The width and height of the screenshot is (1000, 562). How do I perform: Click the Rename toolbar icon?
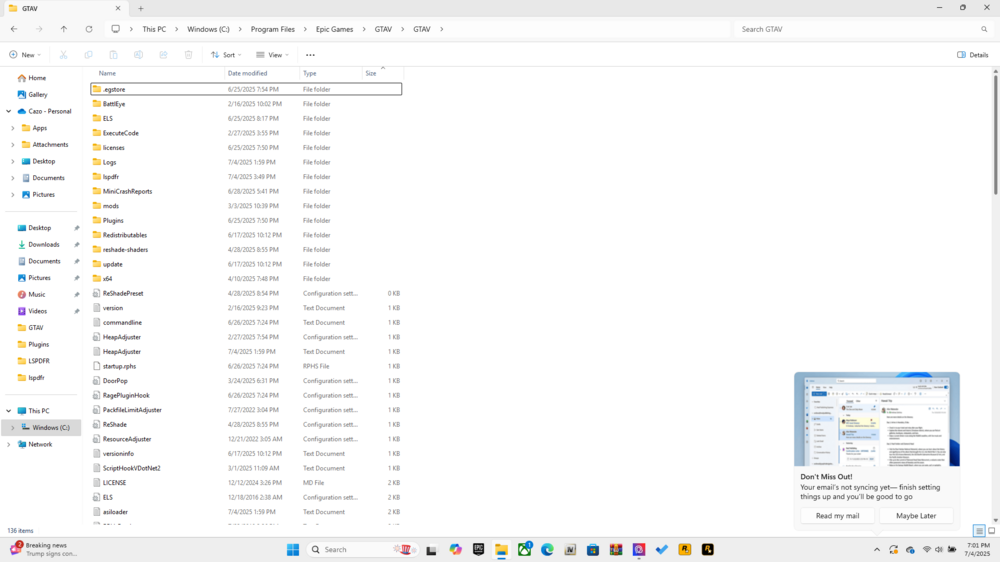click(x=138, y=55)
